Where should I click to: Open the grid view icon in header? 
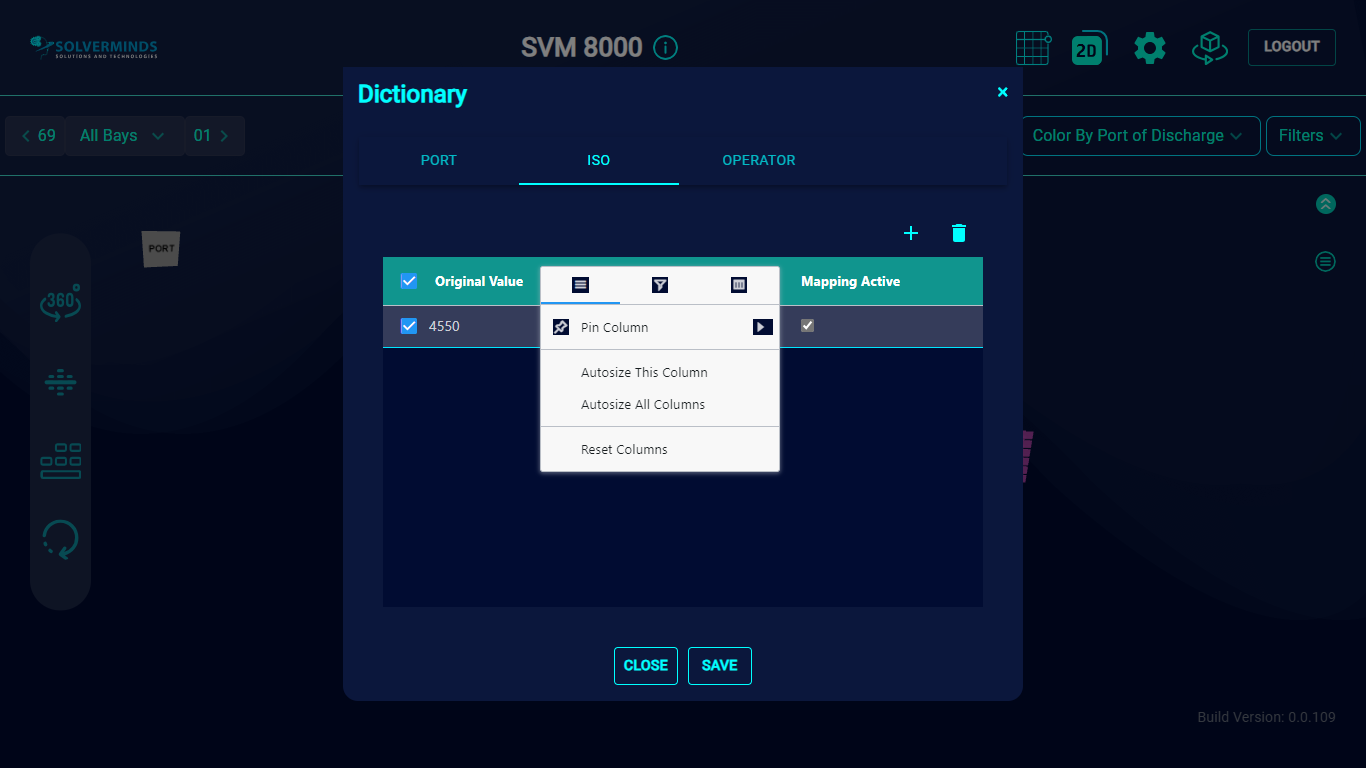pyautogui.click(x=1033, y=48)
